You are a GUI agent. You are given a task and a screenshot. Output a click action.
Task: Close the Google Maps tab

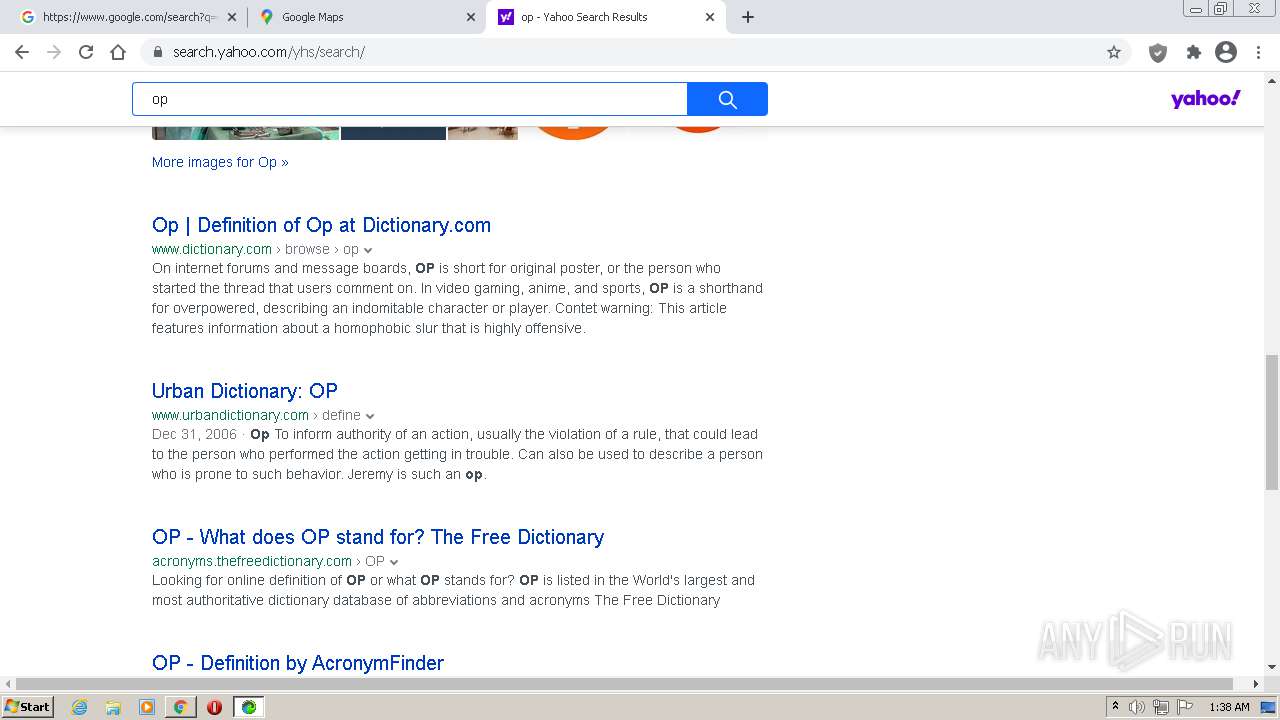470,17
